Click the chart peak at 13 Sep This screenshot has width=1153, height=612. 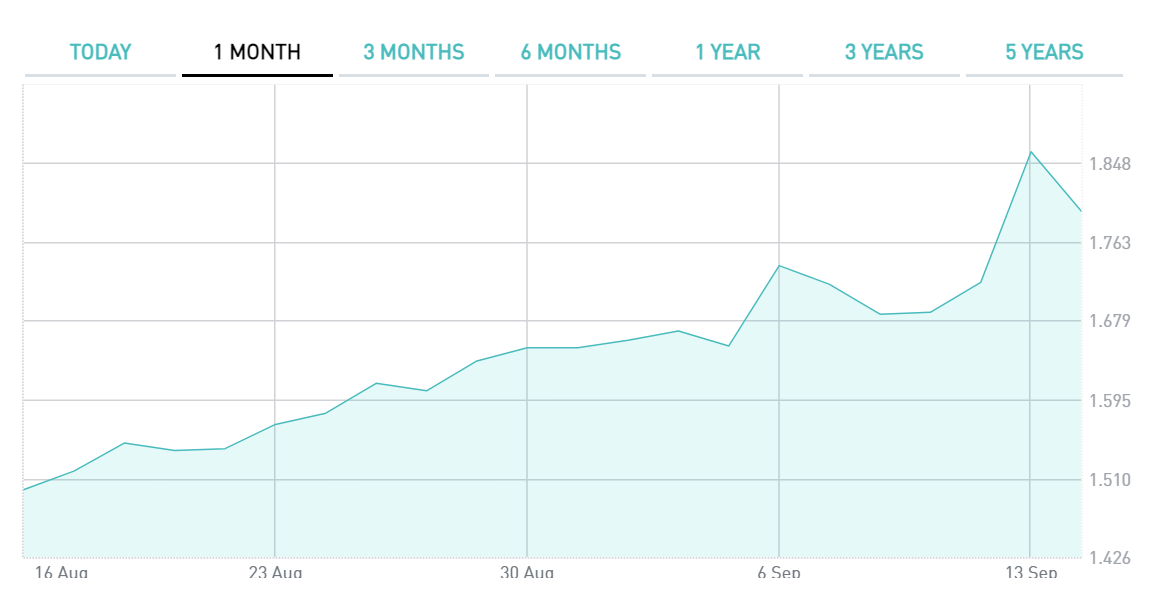[1030, 152]
